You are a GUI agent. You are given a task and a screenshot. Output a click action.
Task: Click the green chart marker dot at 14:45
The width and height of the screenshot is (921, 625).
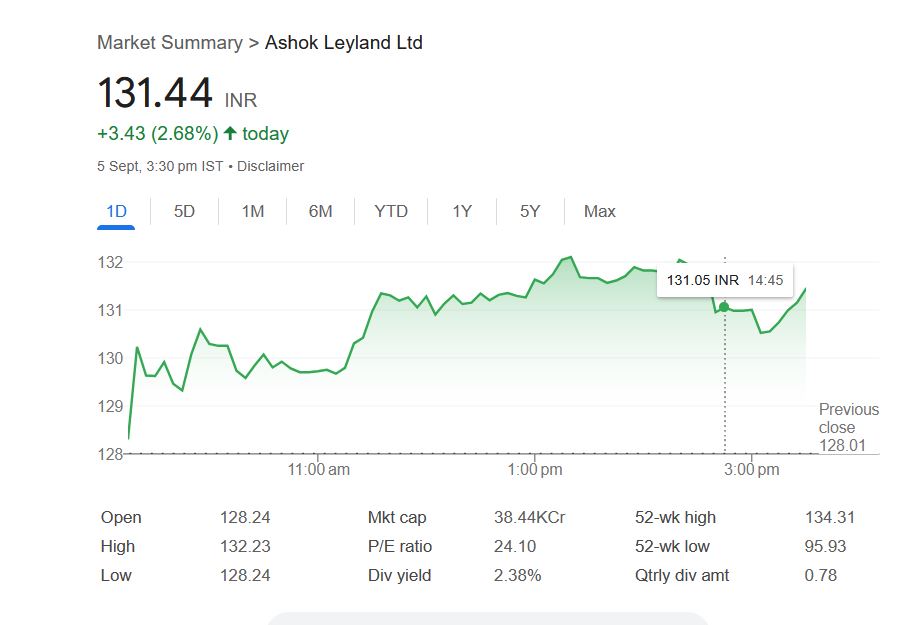click(724, 307)
